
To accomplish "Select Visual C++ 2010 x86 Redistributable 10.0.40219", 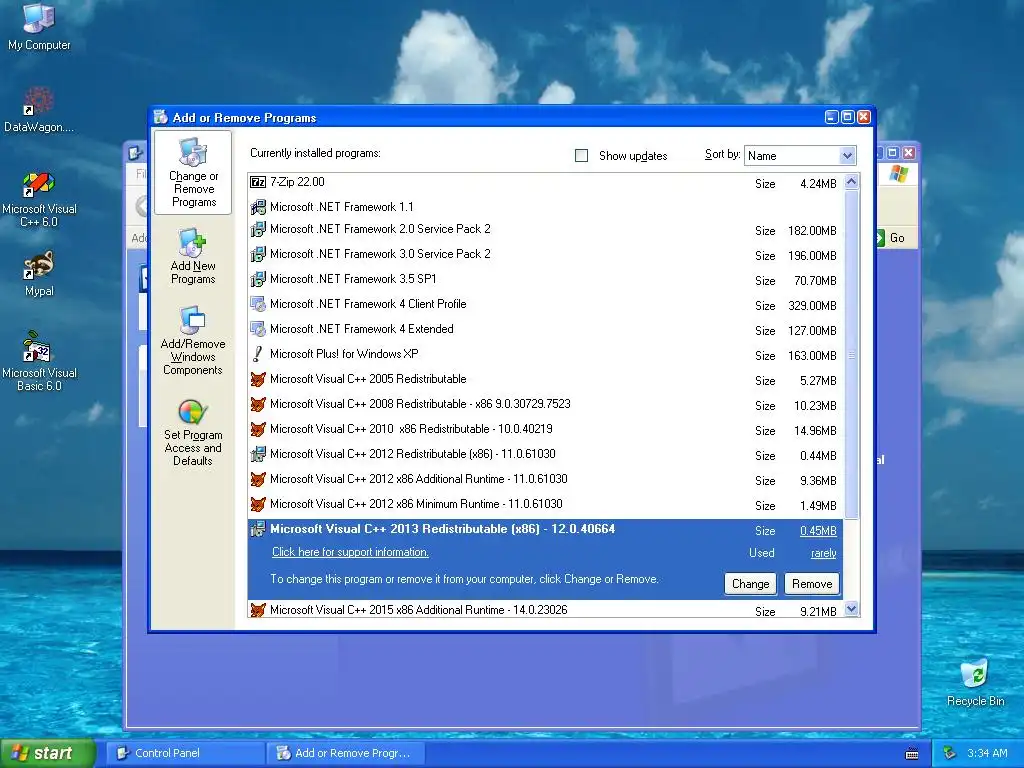I will 545,430.
